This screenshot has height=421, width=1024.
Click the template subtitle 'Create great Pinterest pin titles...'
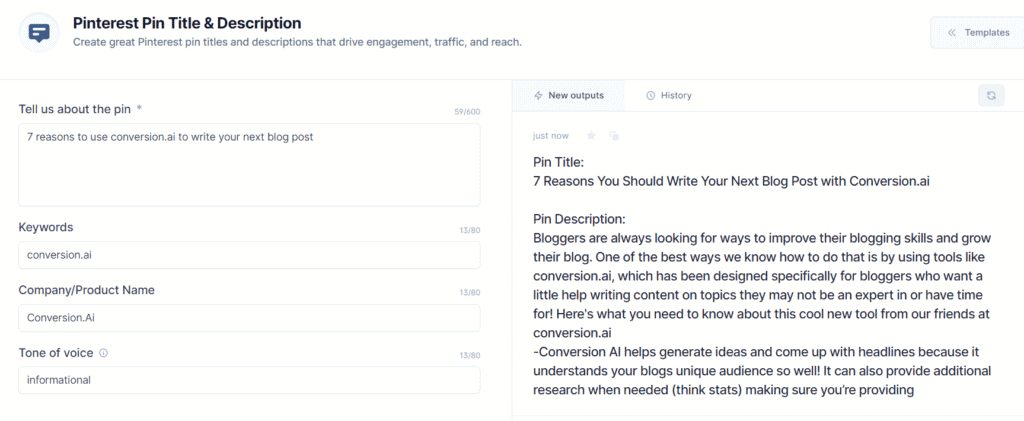pyautogui.click(x=297, y=42)
